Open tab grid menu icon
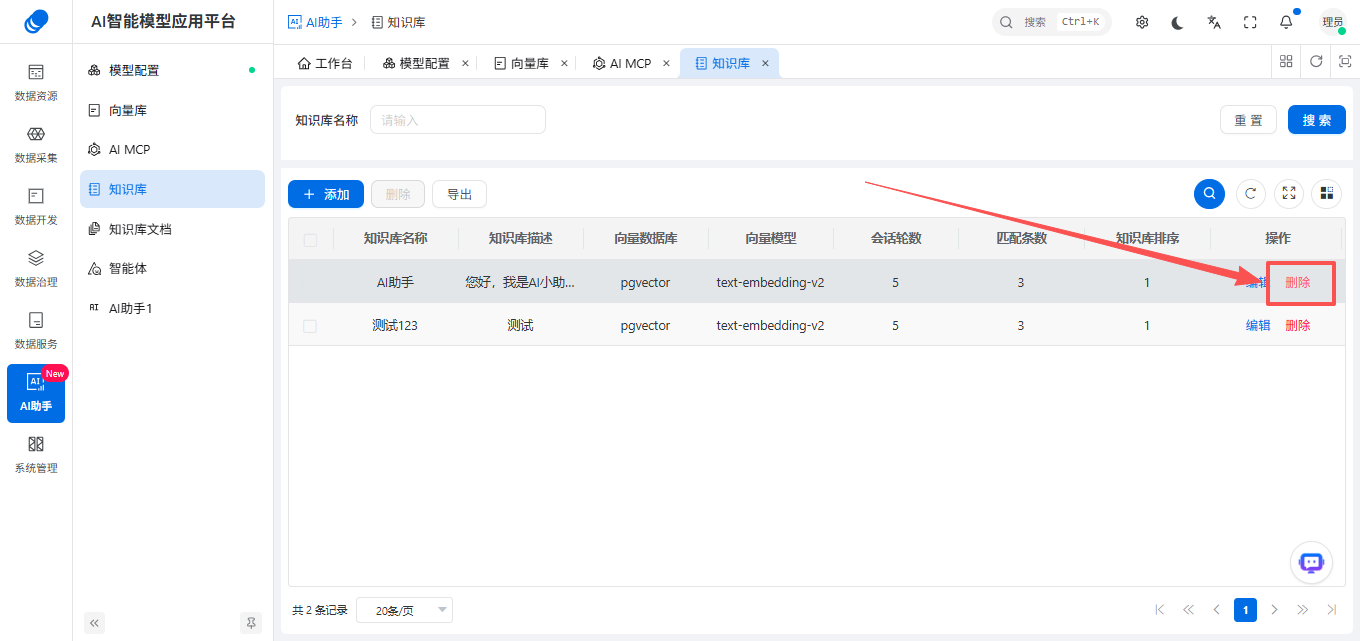The height and width of the screenshot is (641, 1360). point(1286,61)
